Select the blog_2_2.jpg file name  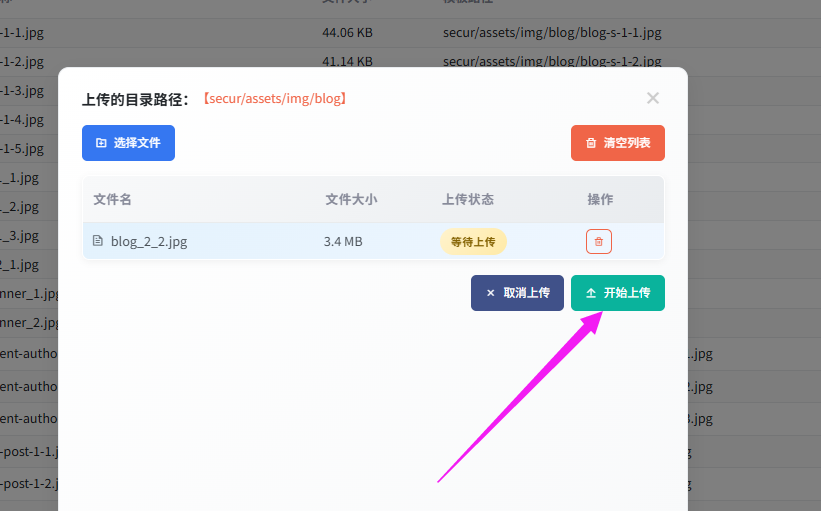click(149, 241)
